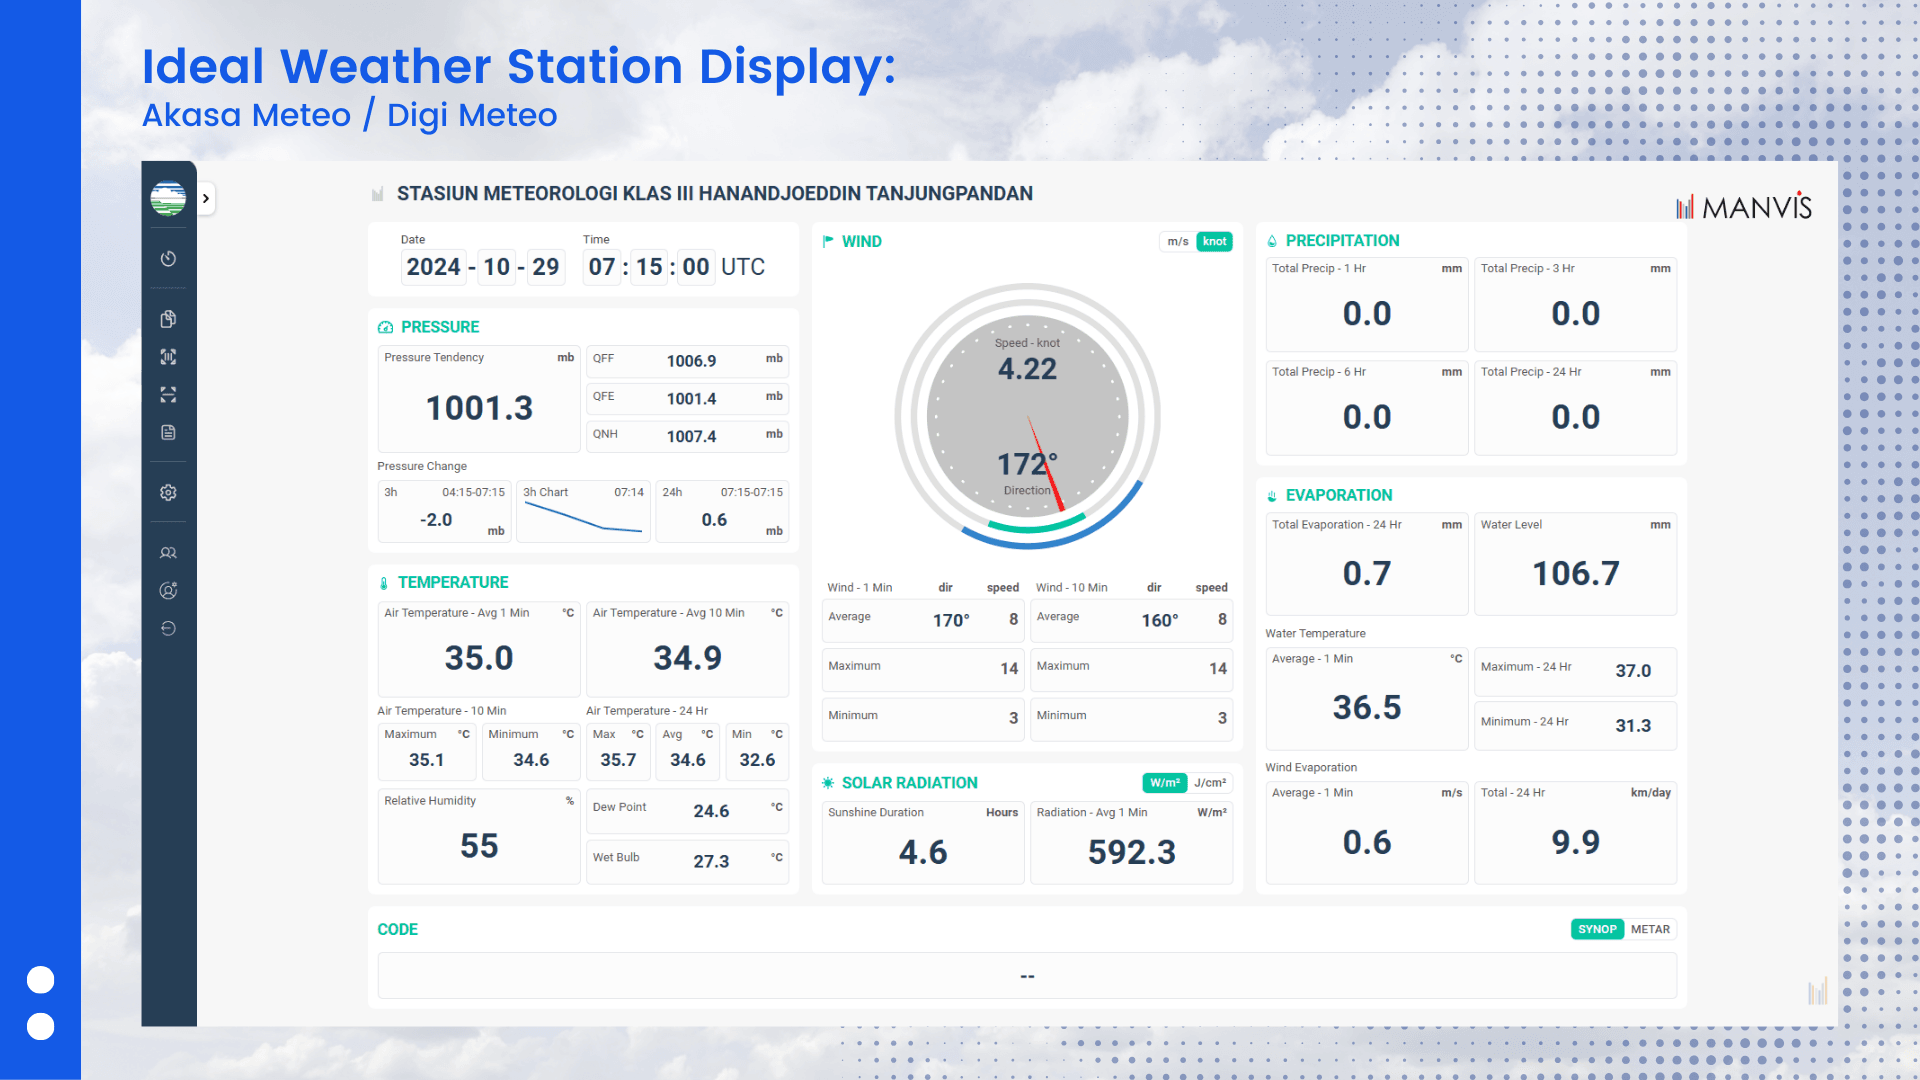The height and width of the screenshot is (1080, 1920).
Task: Click the seconds field 00
Action: pos(696,267)
